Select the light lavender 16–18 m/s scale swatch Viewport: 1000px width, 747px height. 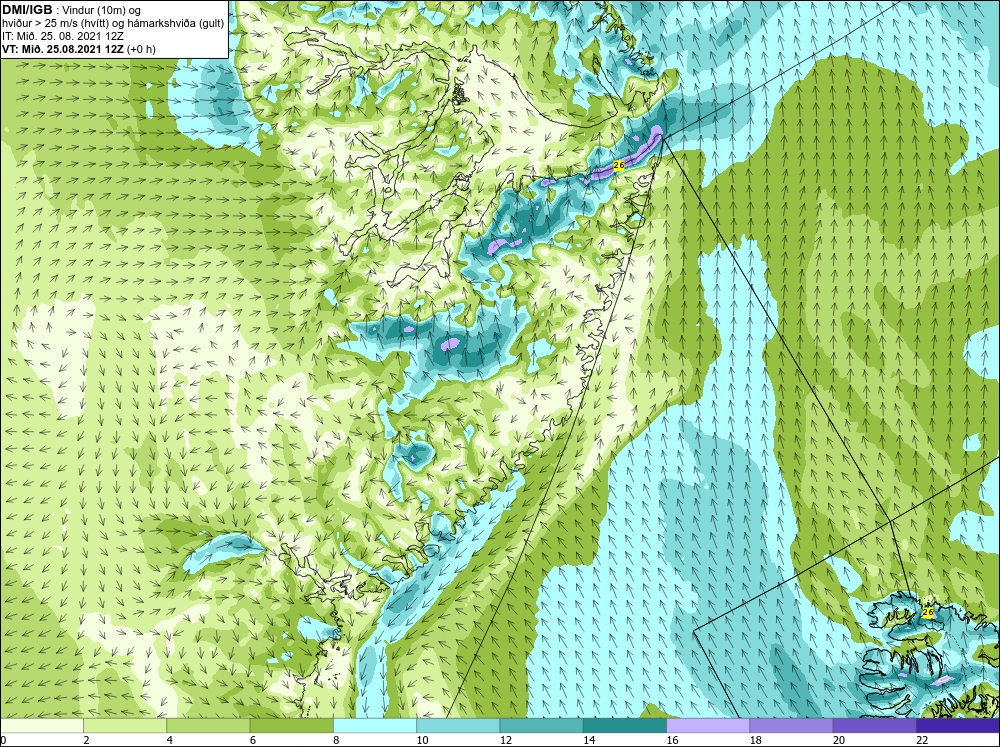click(x=708, y=726)
